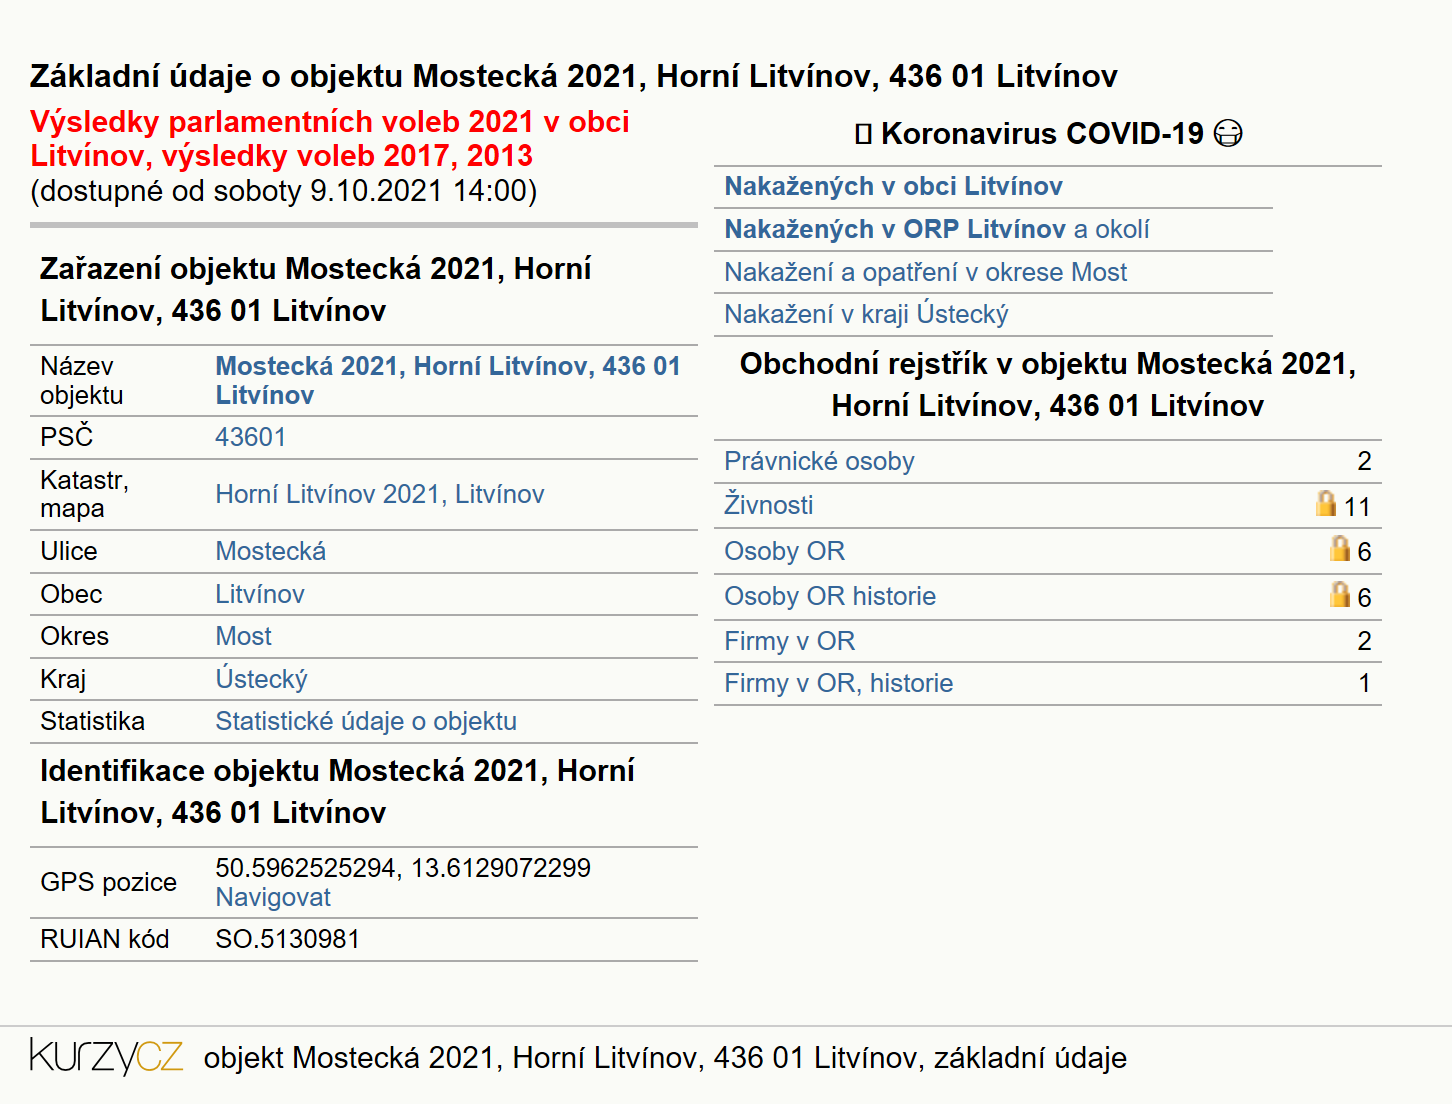The image size is (1452, 1104).
Task: Click object name link Mostecká 2021, Horní Litvínov
Action: [448, 380]
